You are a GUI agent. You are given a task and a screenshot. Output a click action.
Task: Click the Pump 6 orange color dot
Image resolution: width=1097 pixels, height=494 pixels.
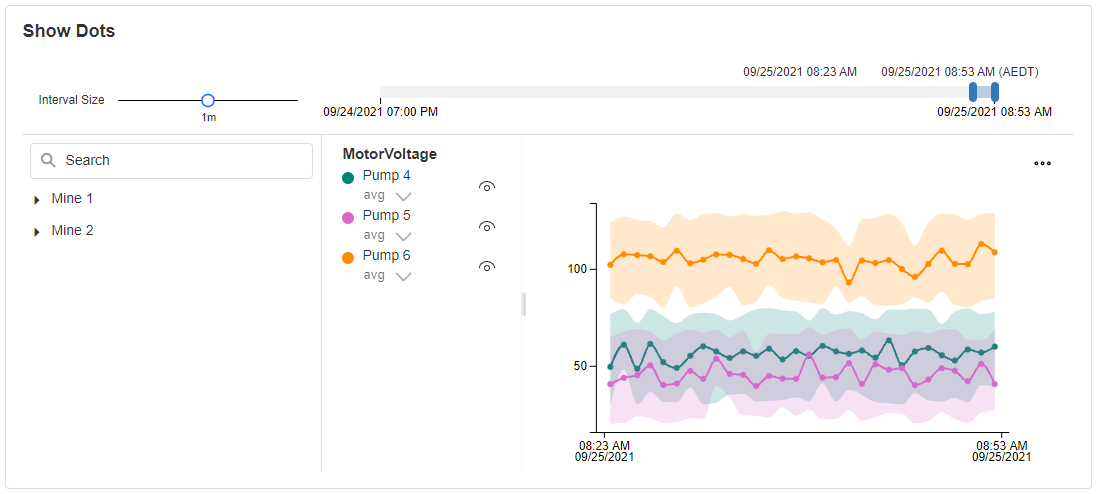(x=348, y=257)
